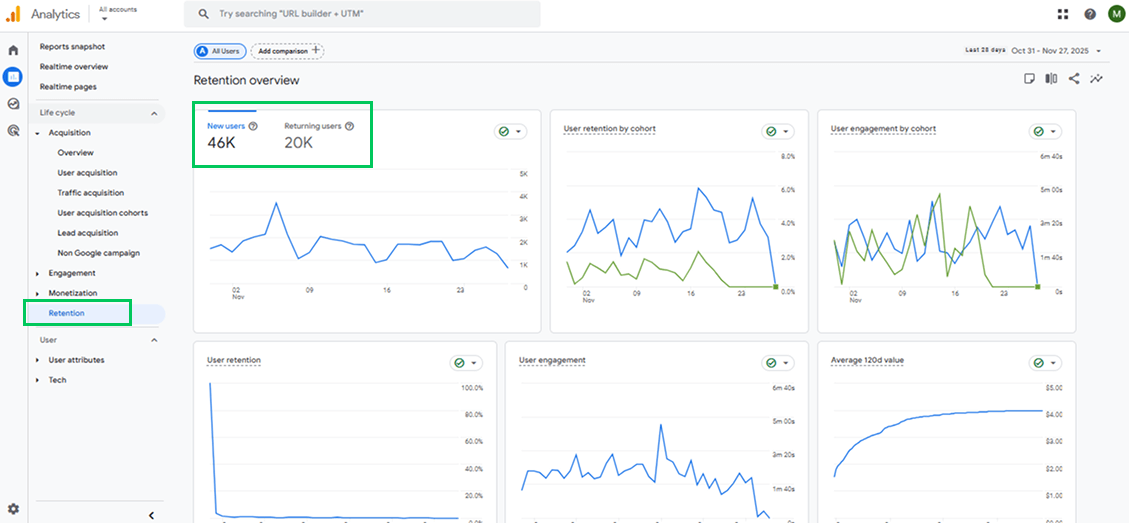Click the Add comparison button

point(287,50)
